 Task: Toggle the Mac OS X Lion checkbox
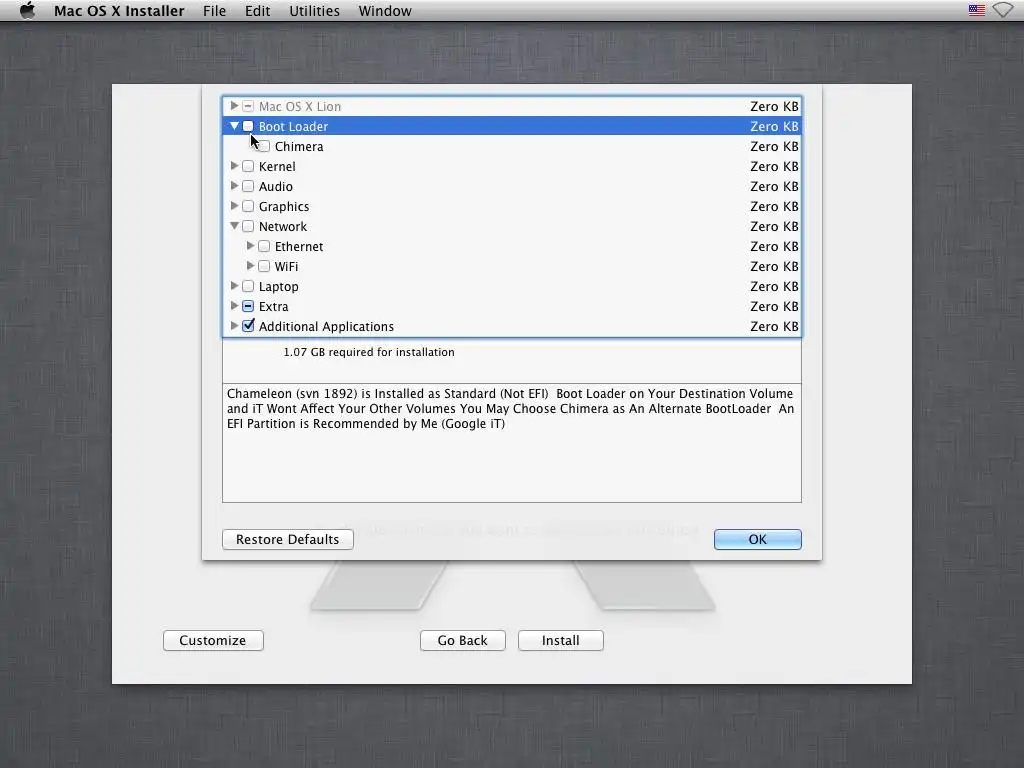coord(248,106)
